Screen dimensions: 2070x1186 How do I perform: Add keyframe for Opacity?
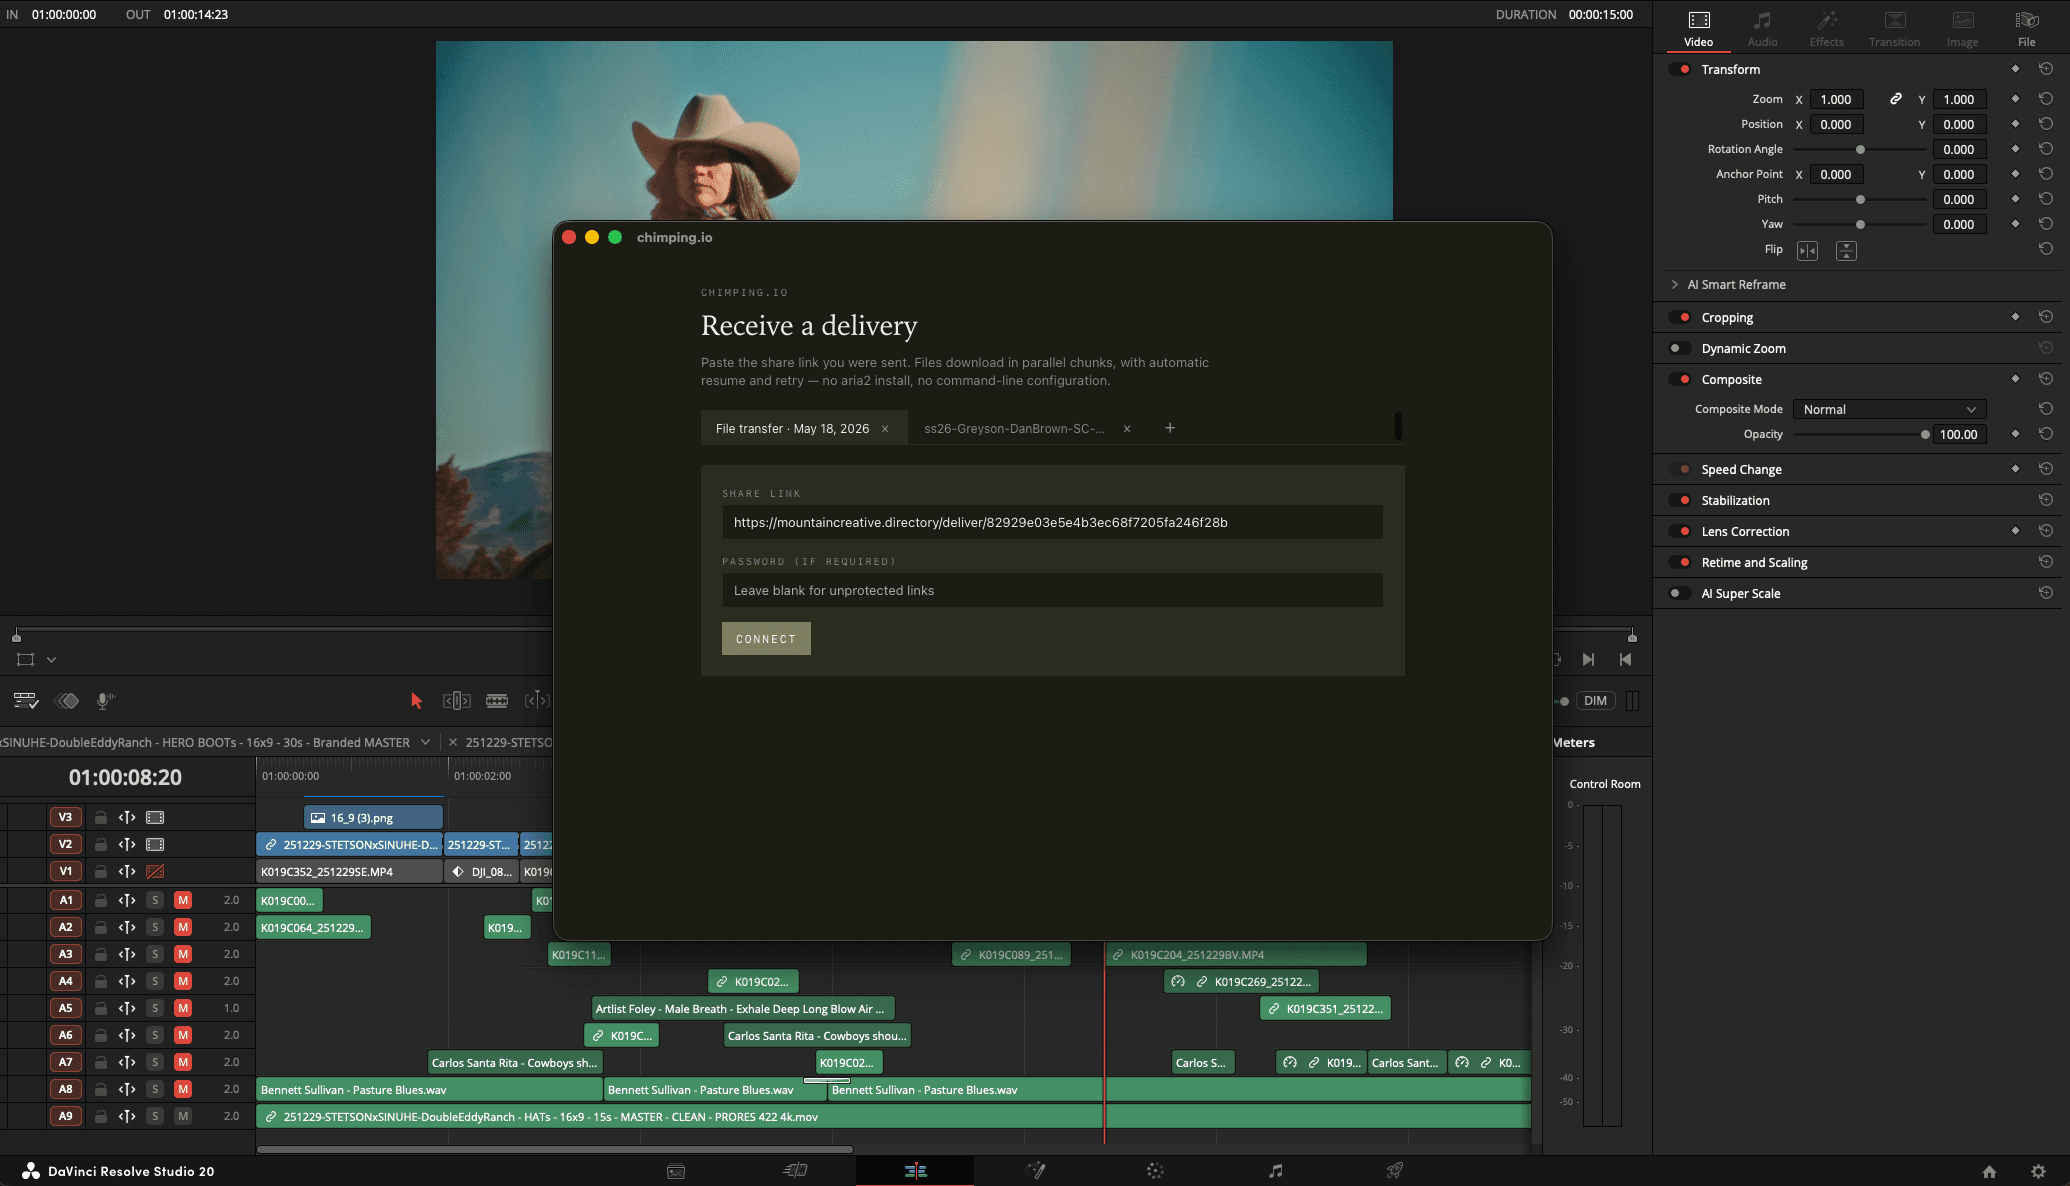[2015, 434]
